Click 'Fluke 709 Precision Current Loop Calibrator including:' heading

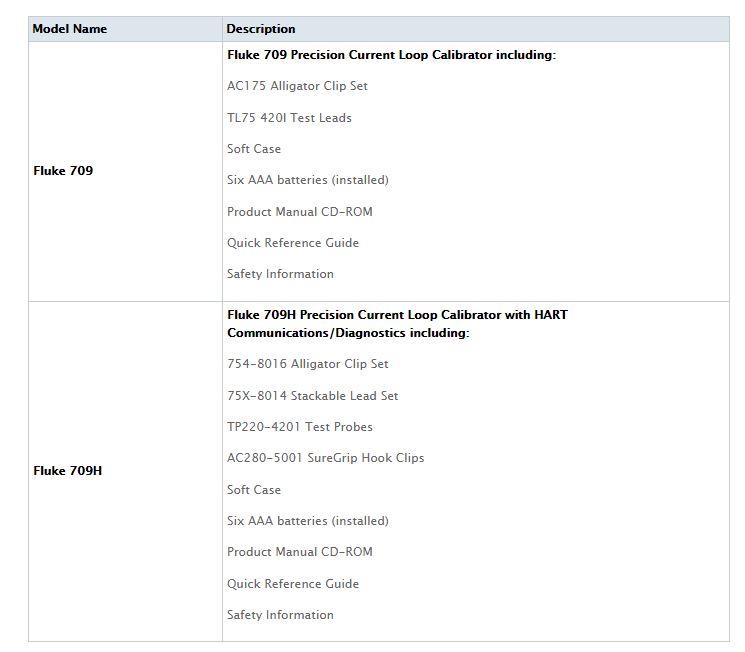pyautogui.click(x=392, y=55)
